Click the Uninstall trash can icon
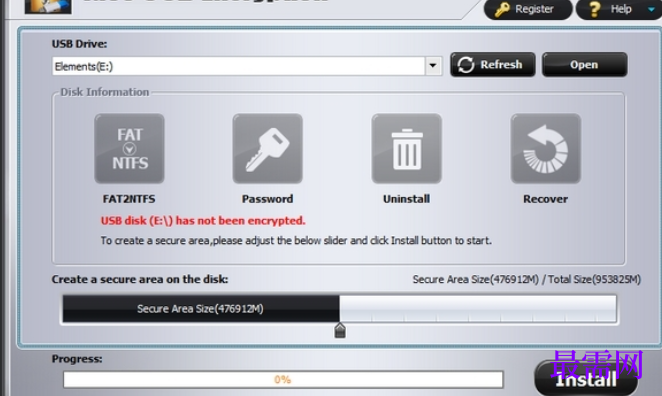The width and height of the screenshot is (662, 396). click(x=407, y=149)
